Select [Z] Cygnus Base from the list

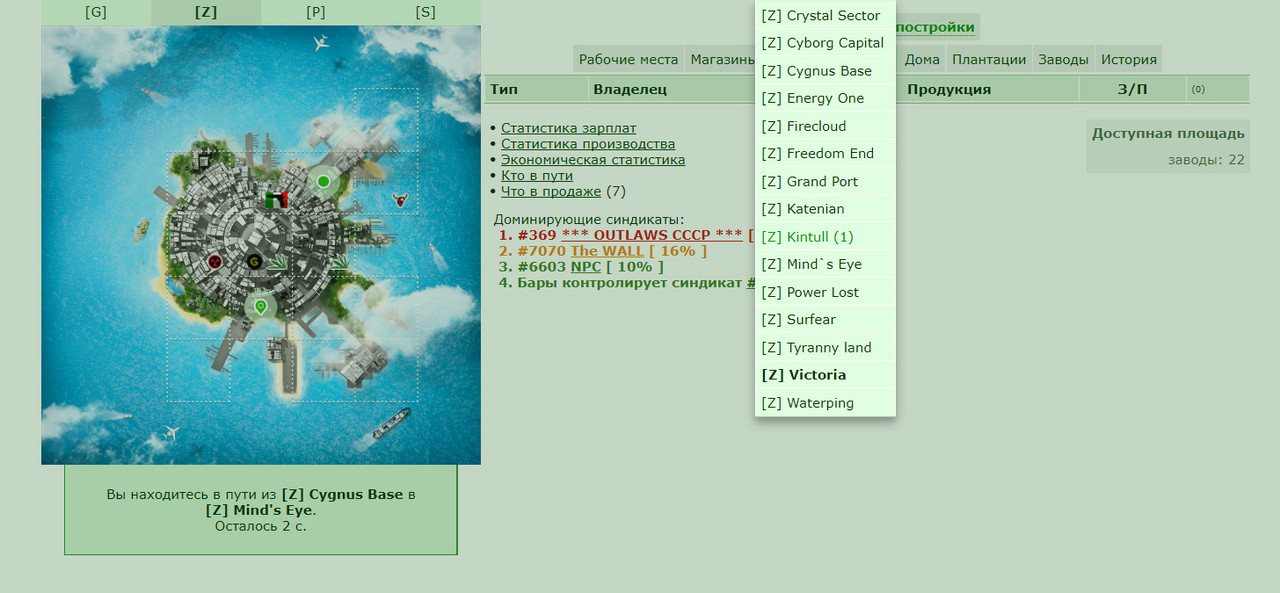(x=825, y=71)
